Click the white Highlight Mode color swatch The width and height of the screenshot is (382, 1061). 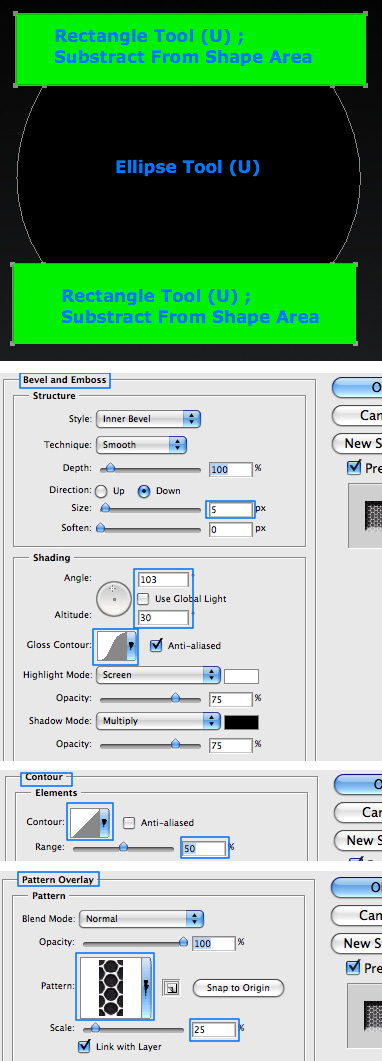point(241,675)
